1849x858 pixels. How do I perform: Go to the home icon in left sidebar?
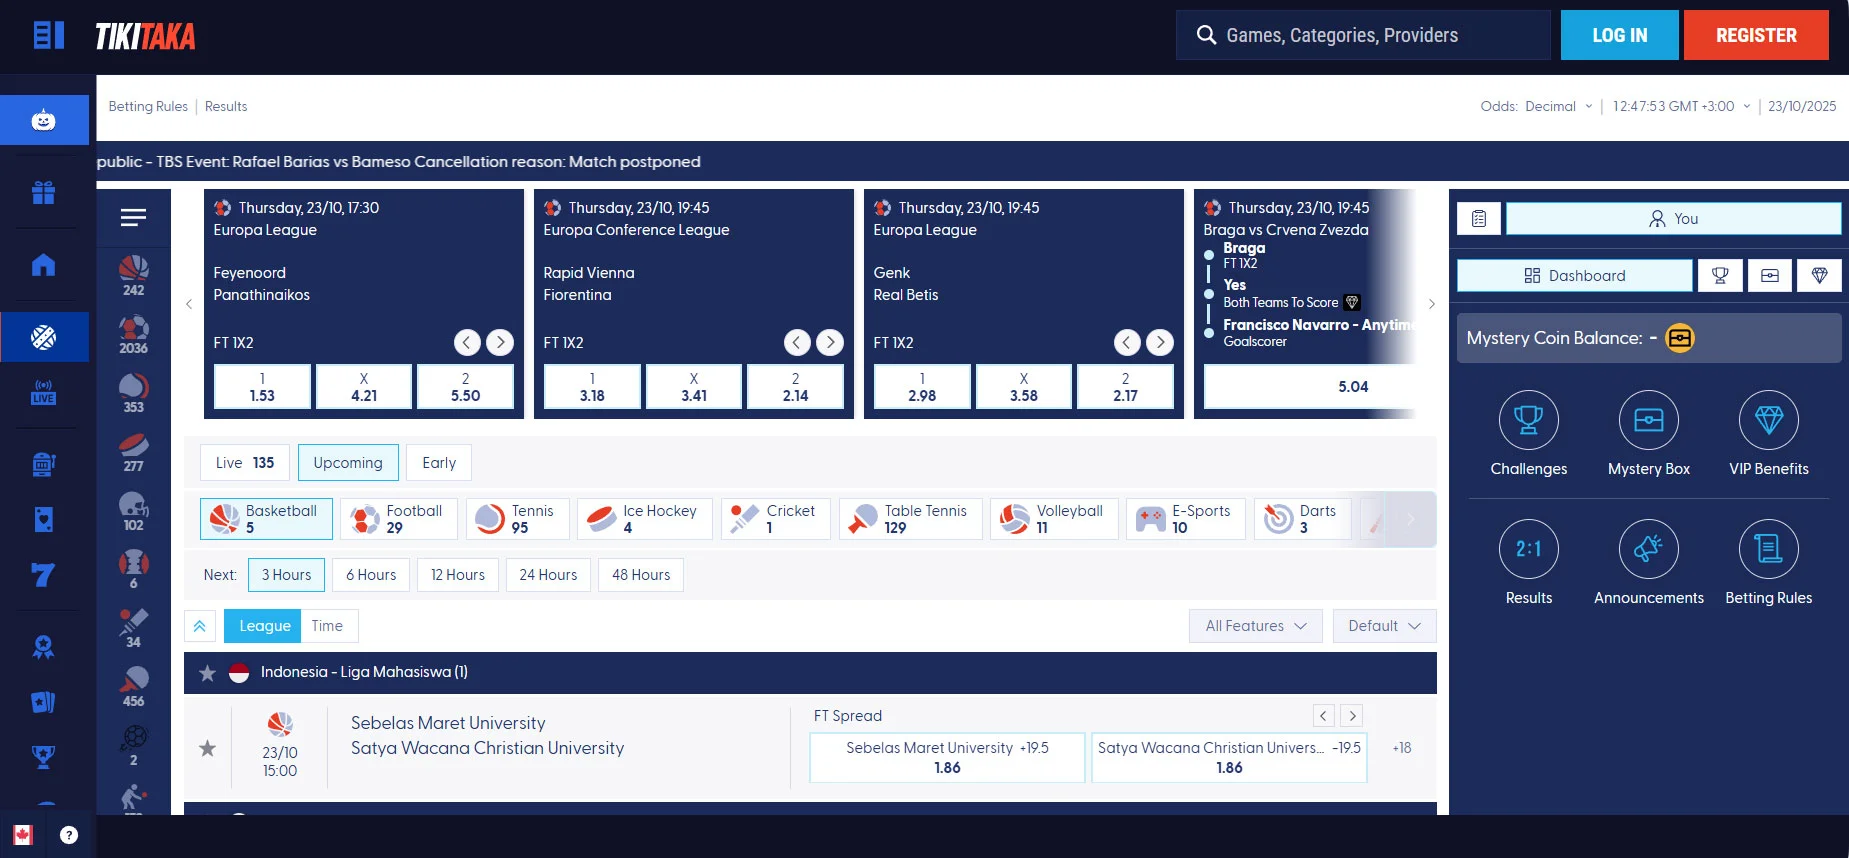(x=43, y=265)
